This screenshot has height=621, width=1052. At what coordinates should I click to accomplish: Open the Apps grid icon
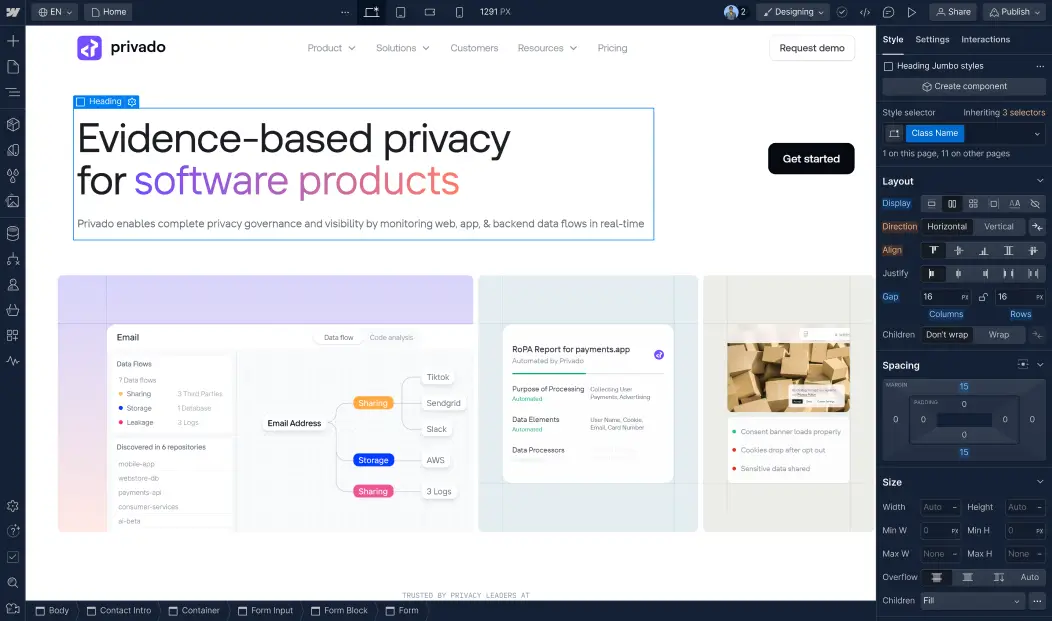pyautogui.click(x=13, y=335)
